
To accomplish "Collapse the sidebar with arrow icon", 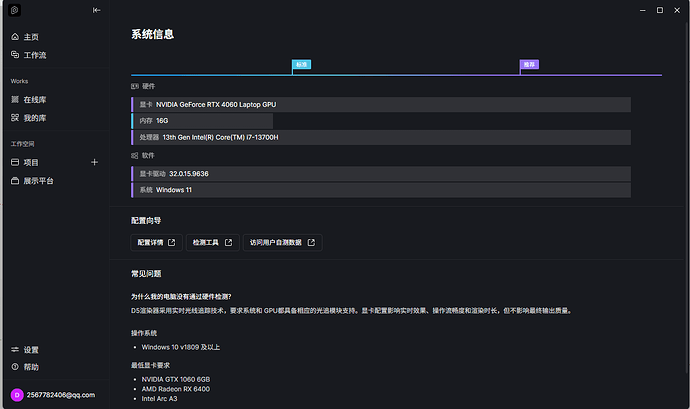I will [96, 10].
